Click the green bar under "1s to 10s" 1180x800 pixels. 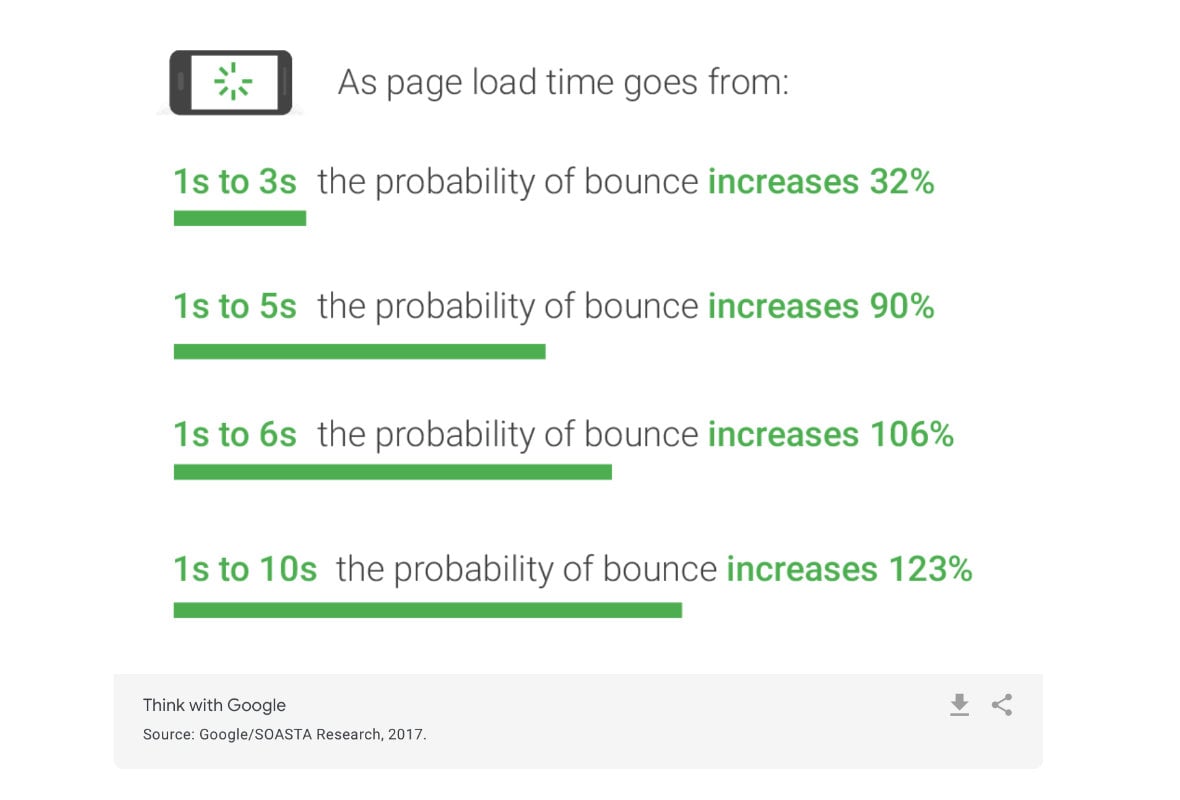point(427,610)
